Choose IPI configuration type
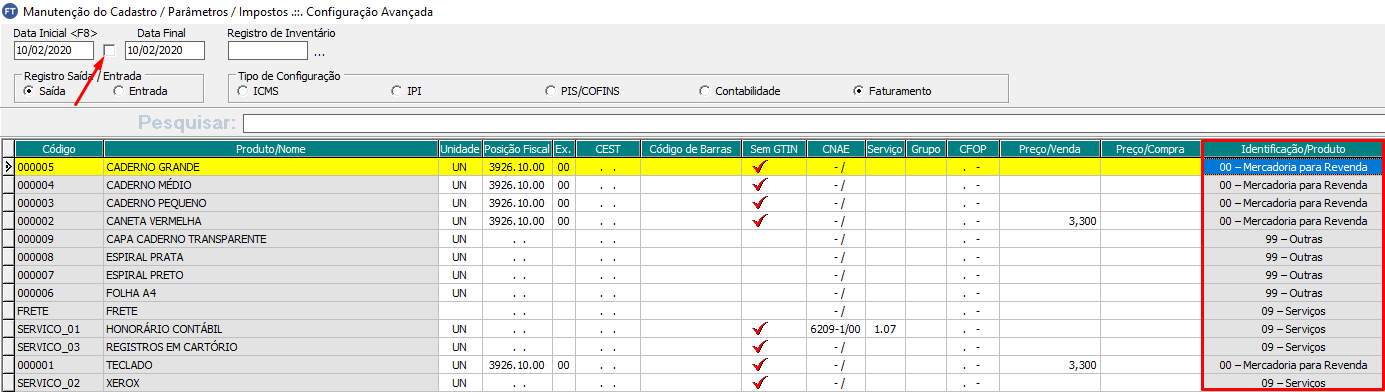Screen dimensions: 1385x392 [397, 91]
